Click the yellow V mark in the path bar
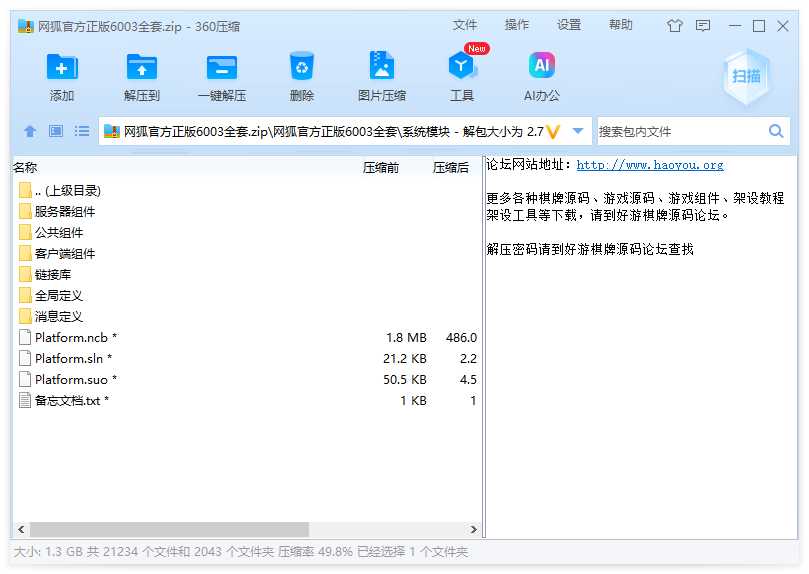The image size is (809, 574). [x=553, y=132]
